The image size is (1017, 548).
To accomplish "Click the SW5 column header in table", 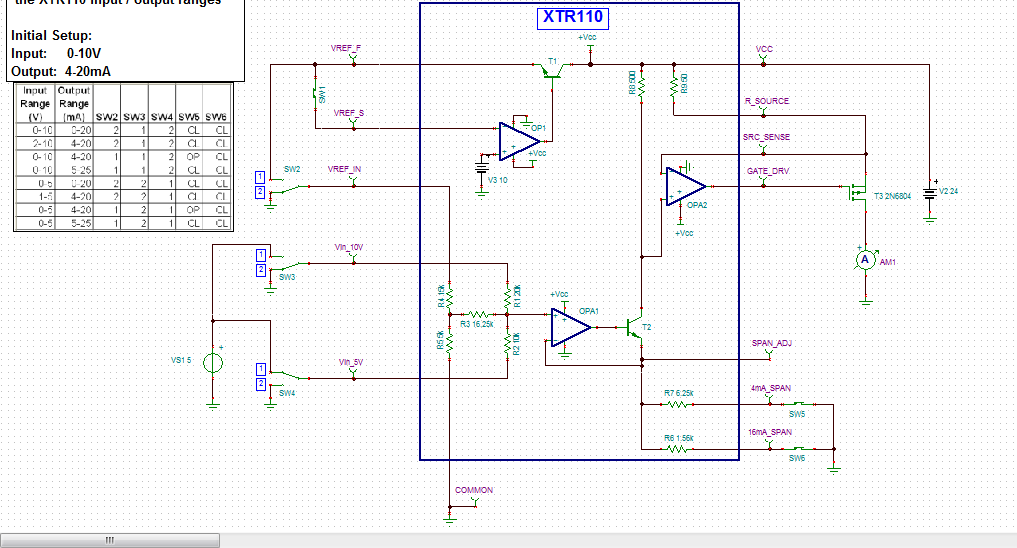I will tap(189, 117).
